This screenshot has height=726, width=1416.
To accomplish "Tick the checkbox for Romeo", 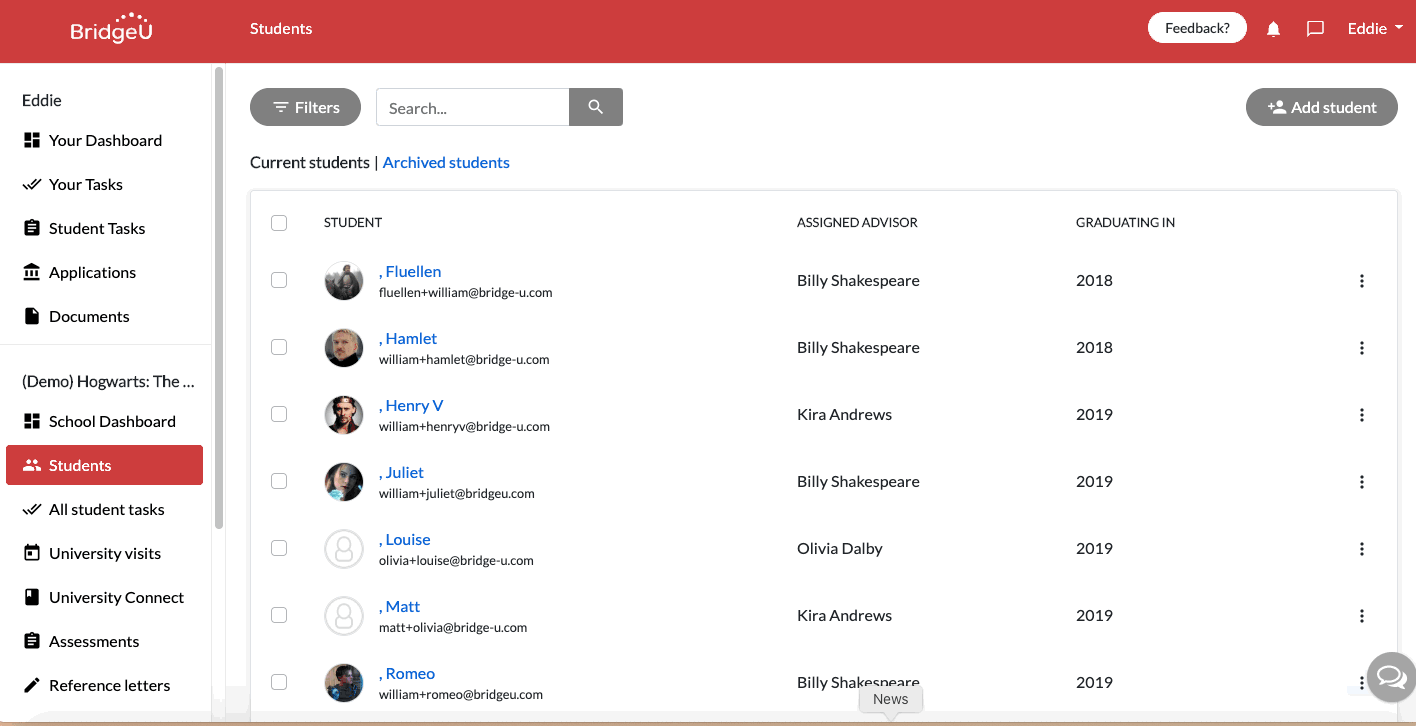I will (x=279, y=682).
